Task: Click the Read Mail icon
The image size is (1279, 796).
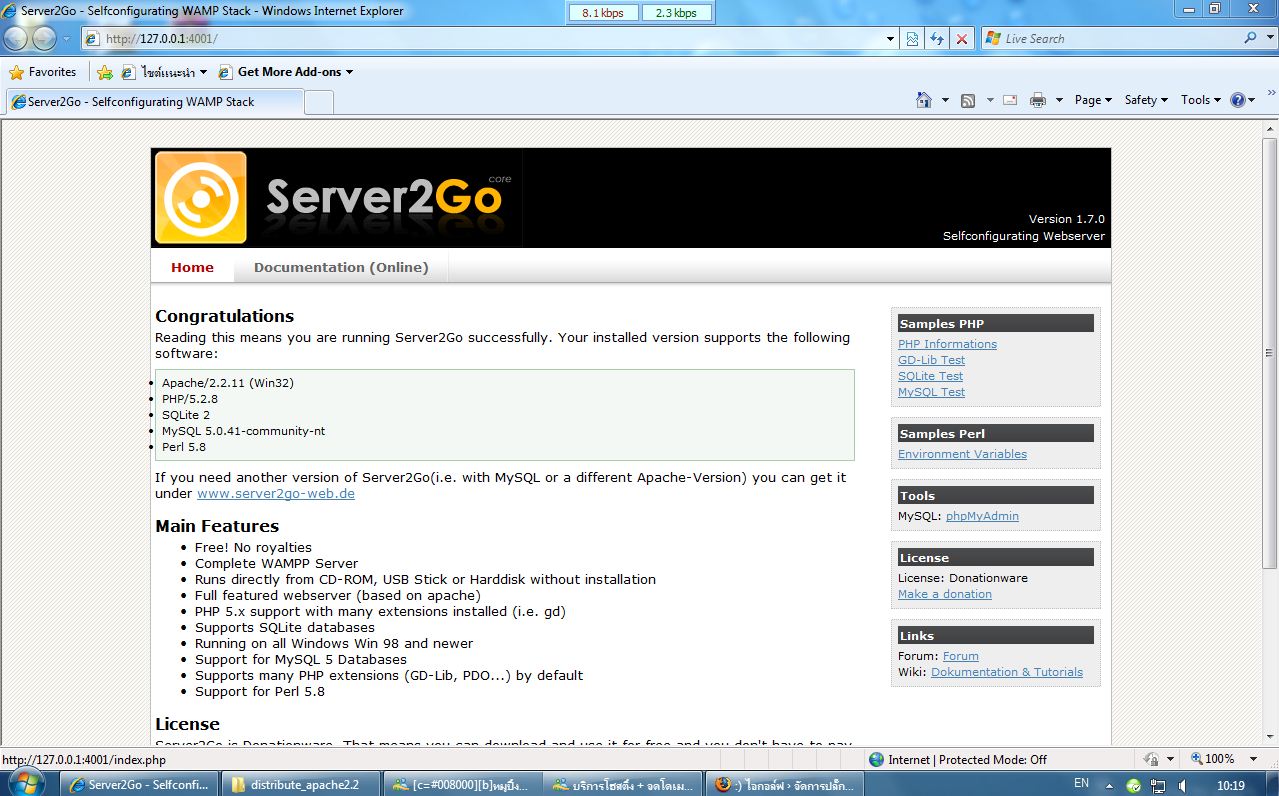Action: [1010, 100]
